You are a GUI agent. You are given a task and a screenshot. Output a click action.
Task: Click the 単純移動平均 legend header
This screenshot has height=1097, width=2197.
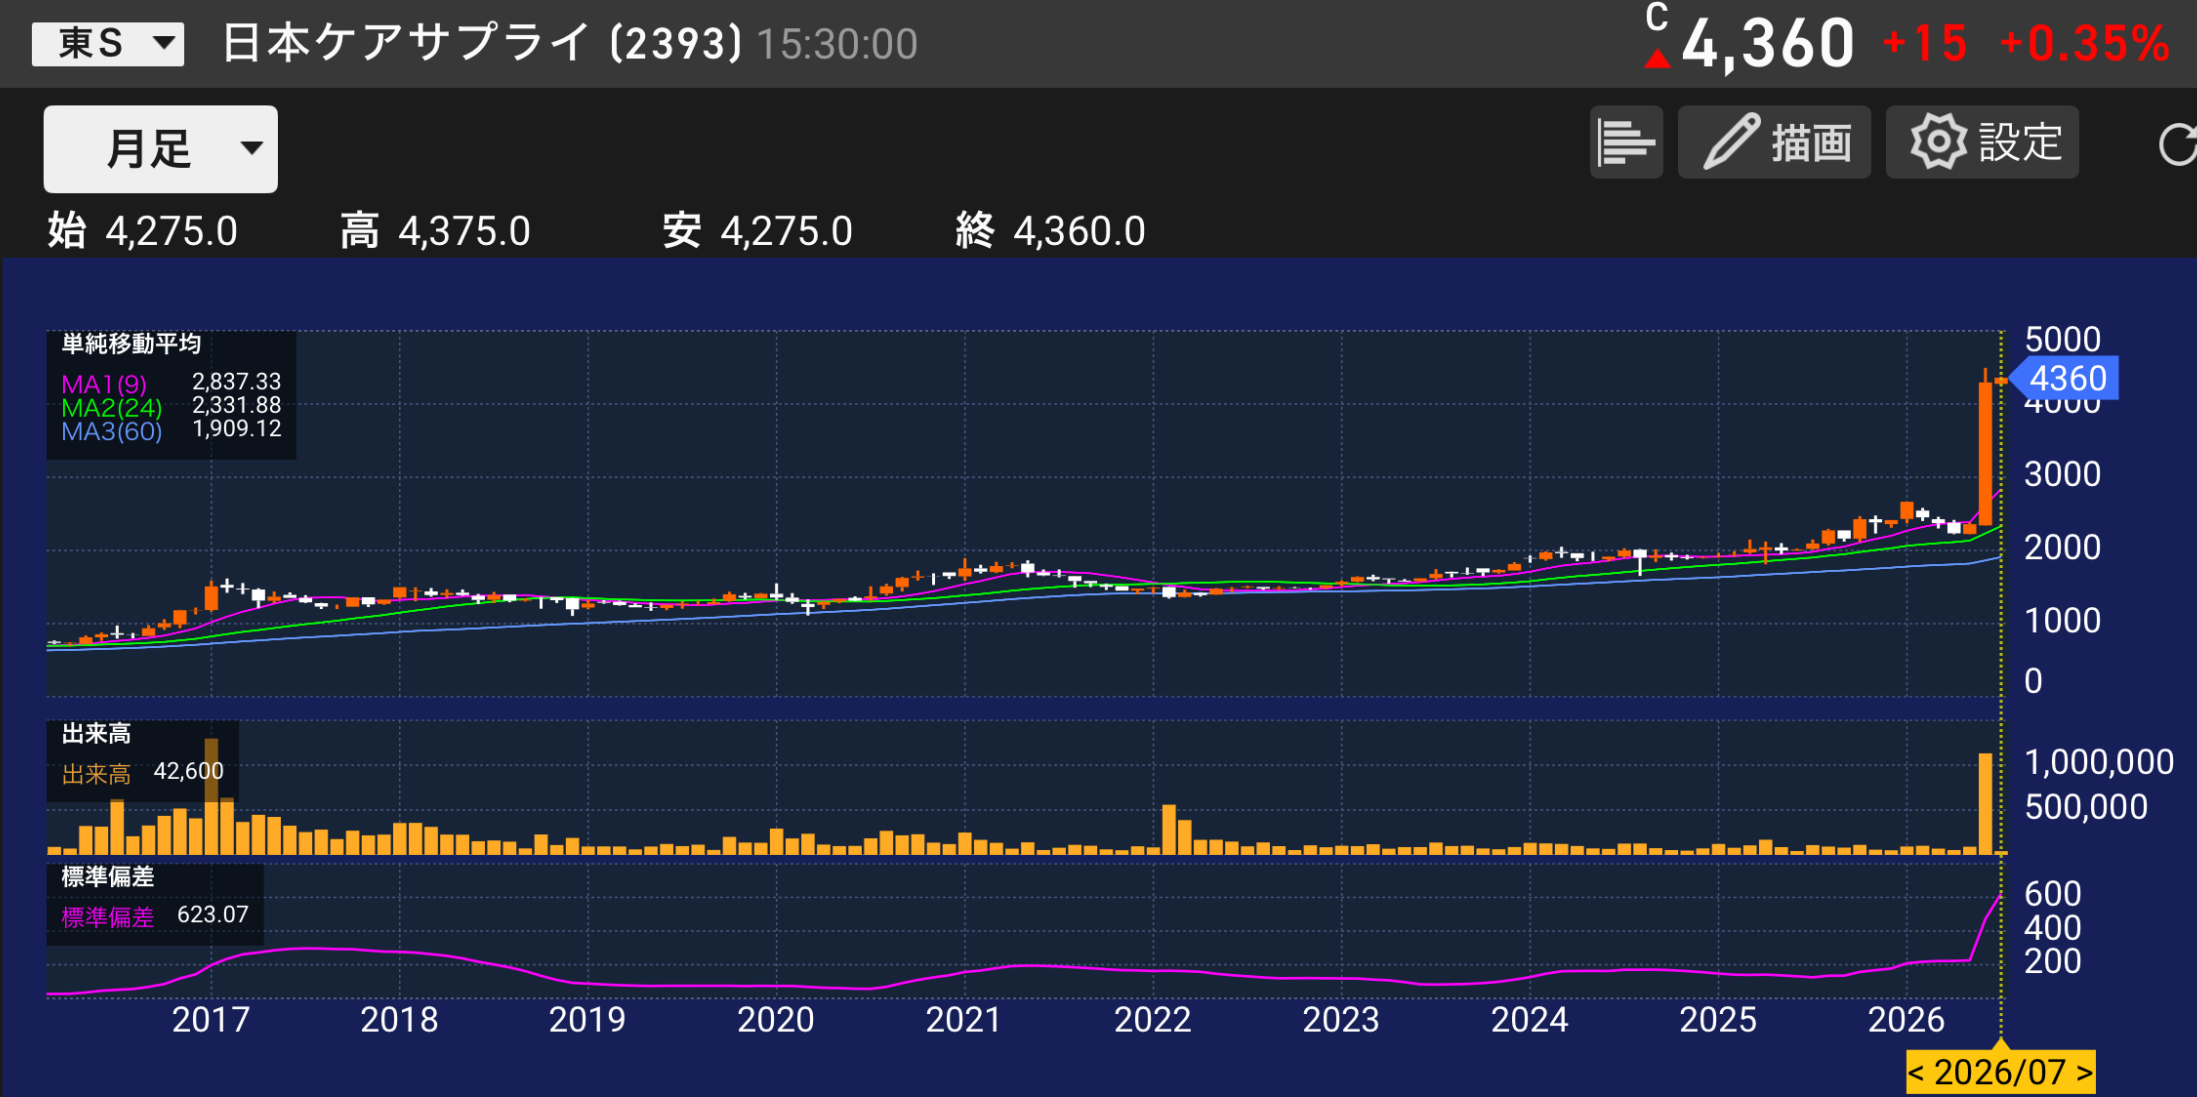132,345
